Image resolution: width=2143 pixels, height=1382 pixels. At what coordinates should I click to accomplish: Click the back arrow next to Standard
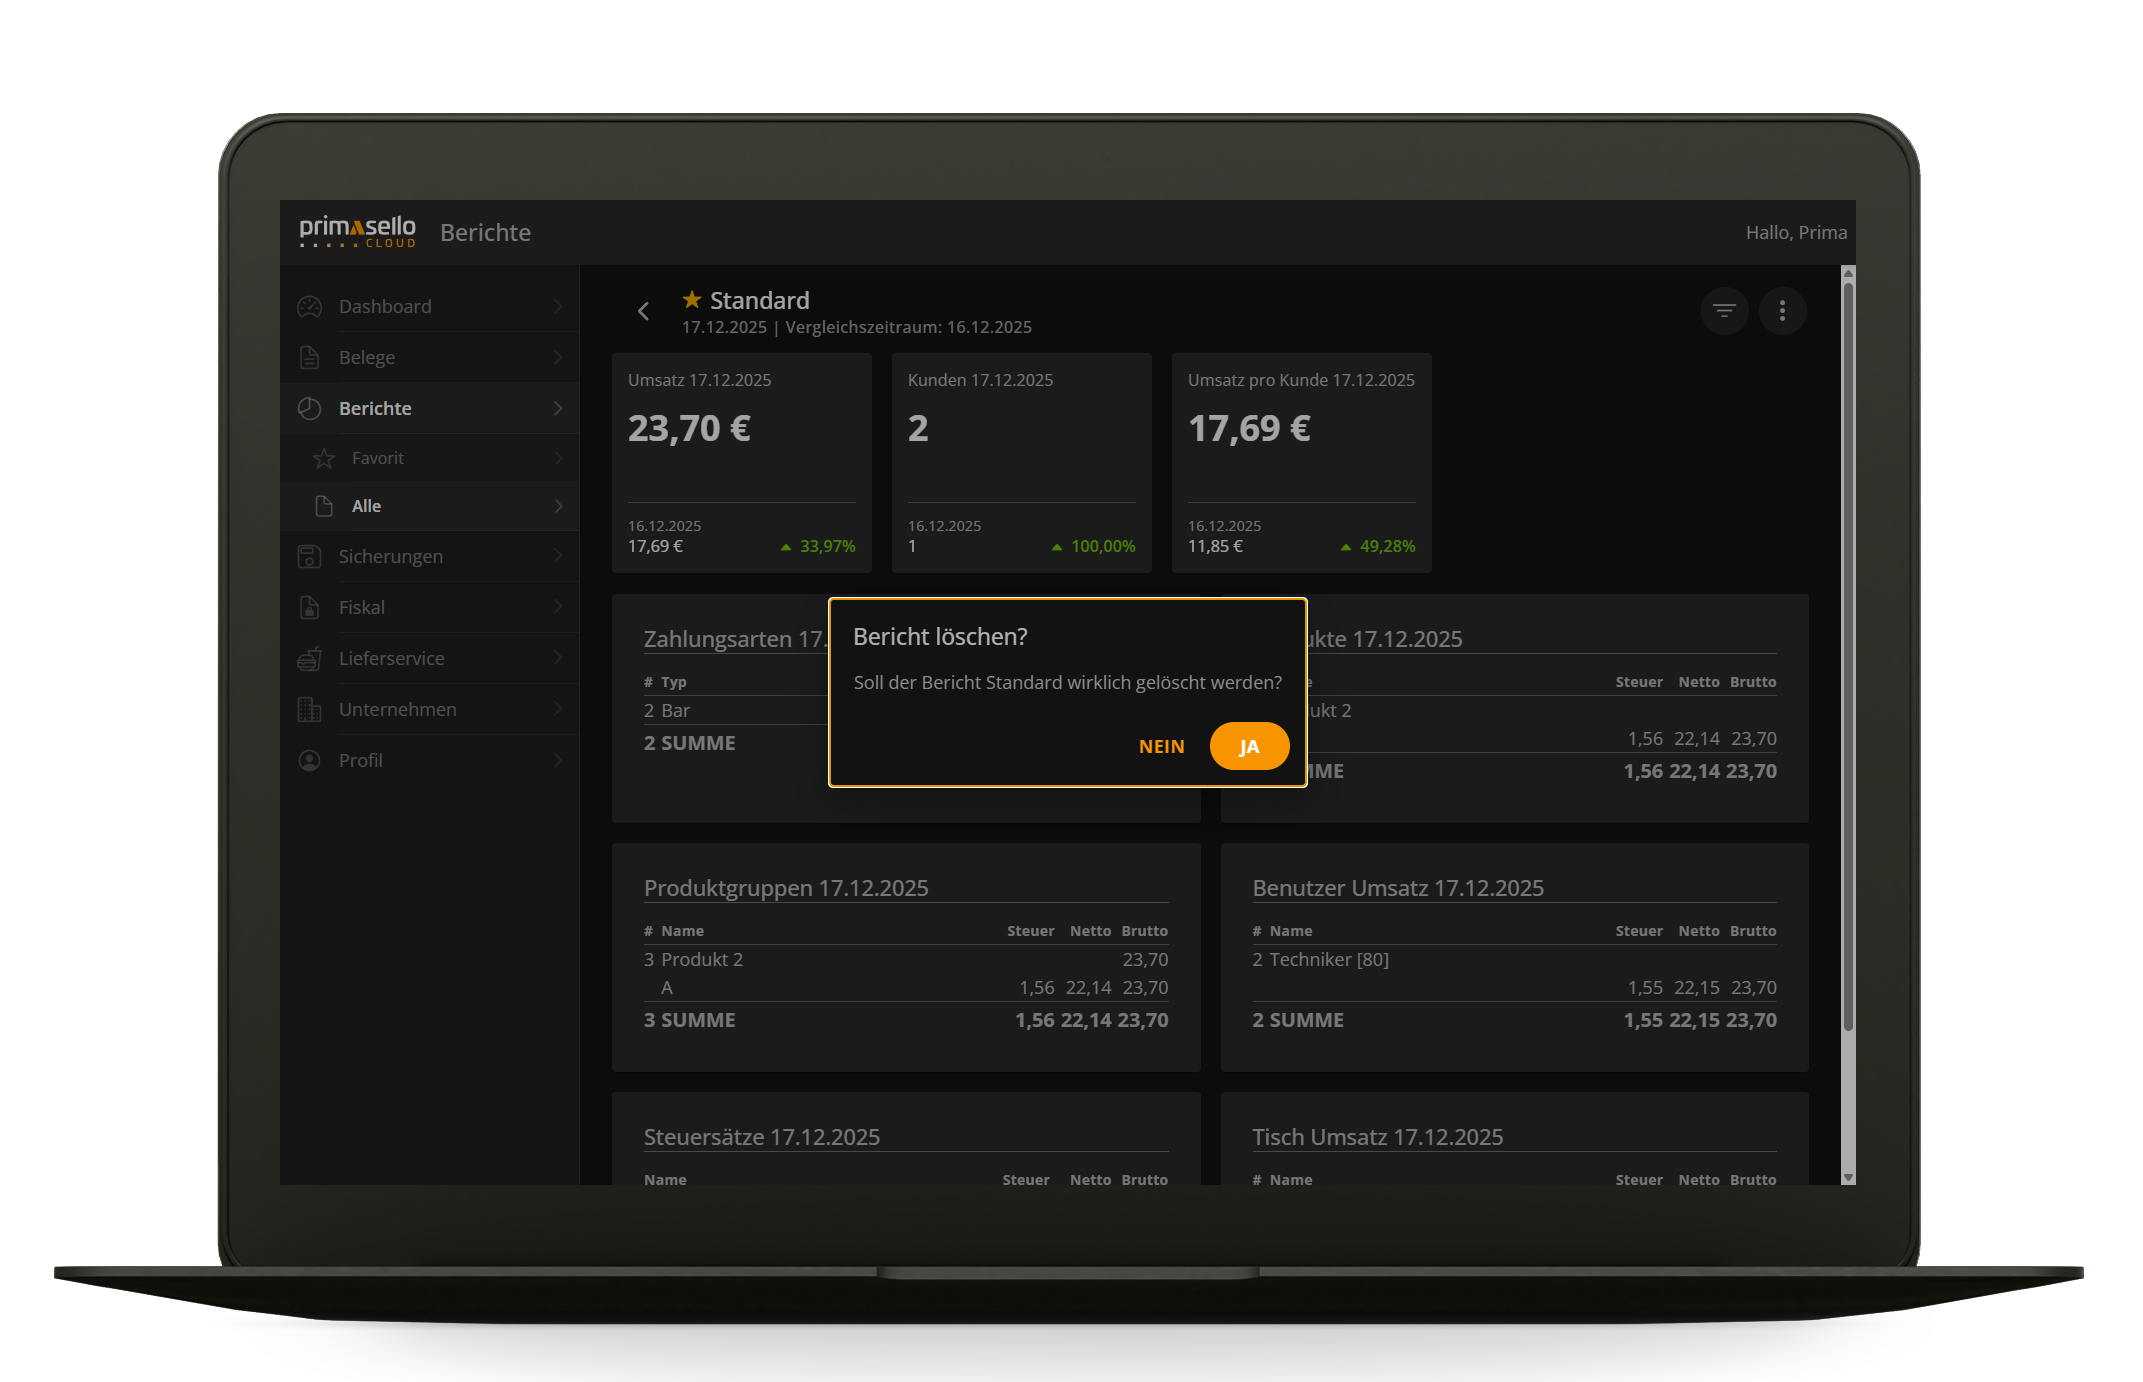tap(644, 311)
